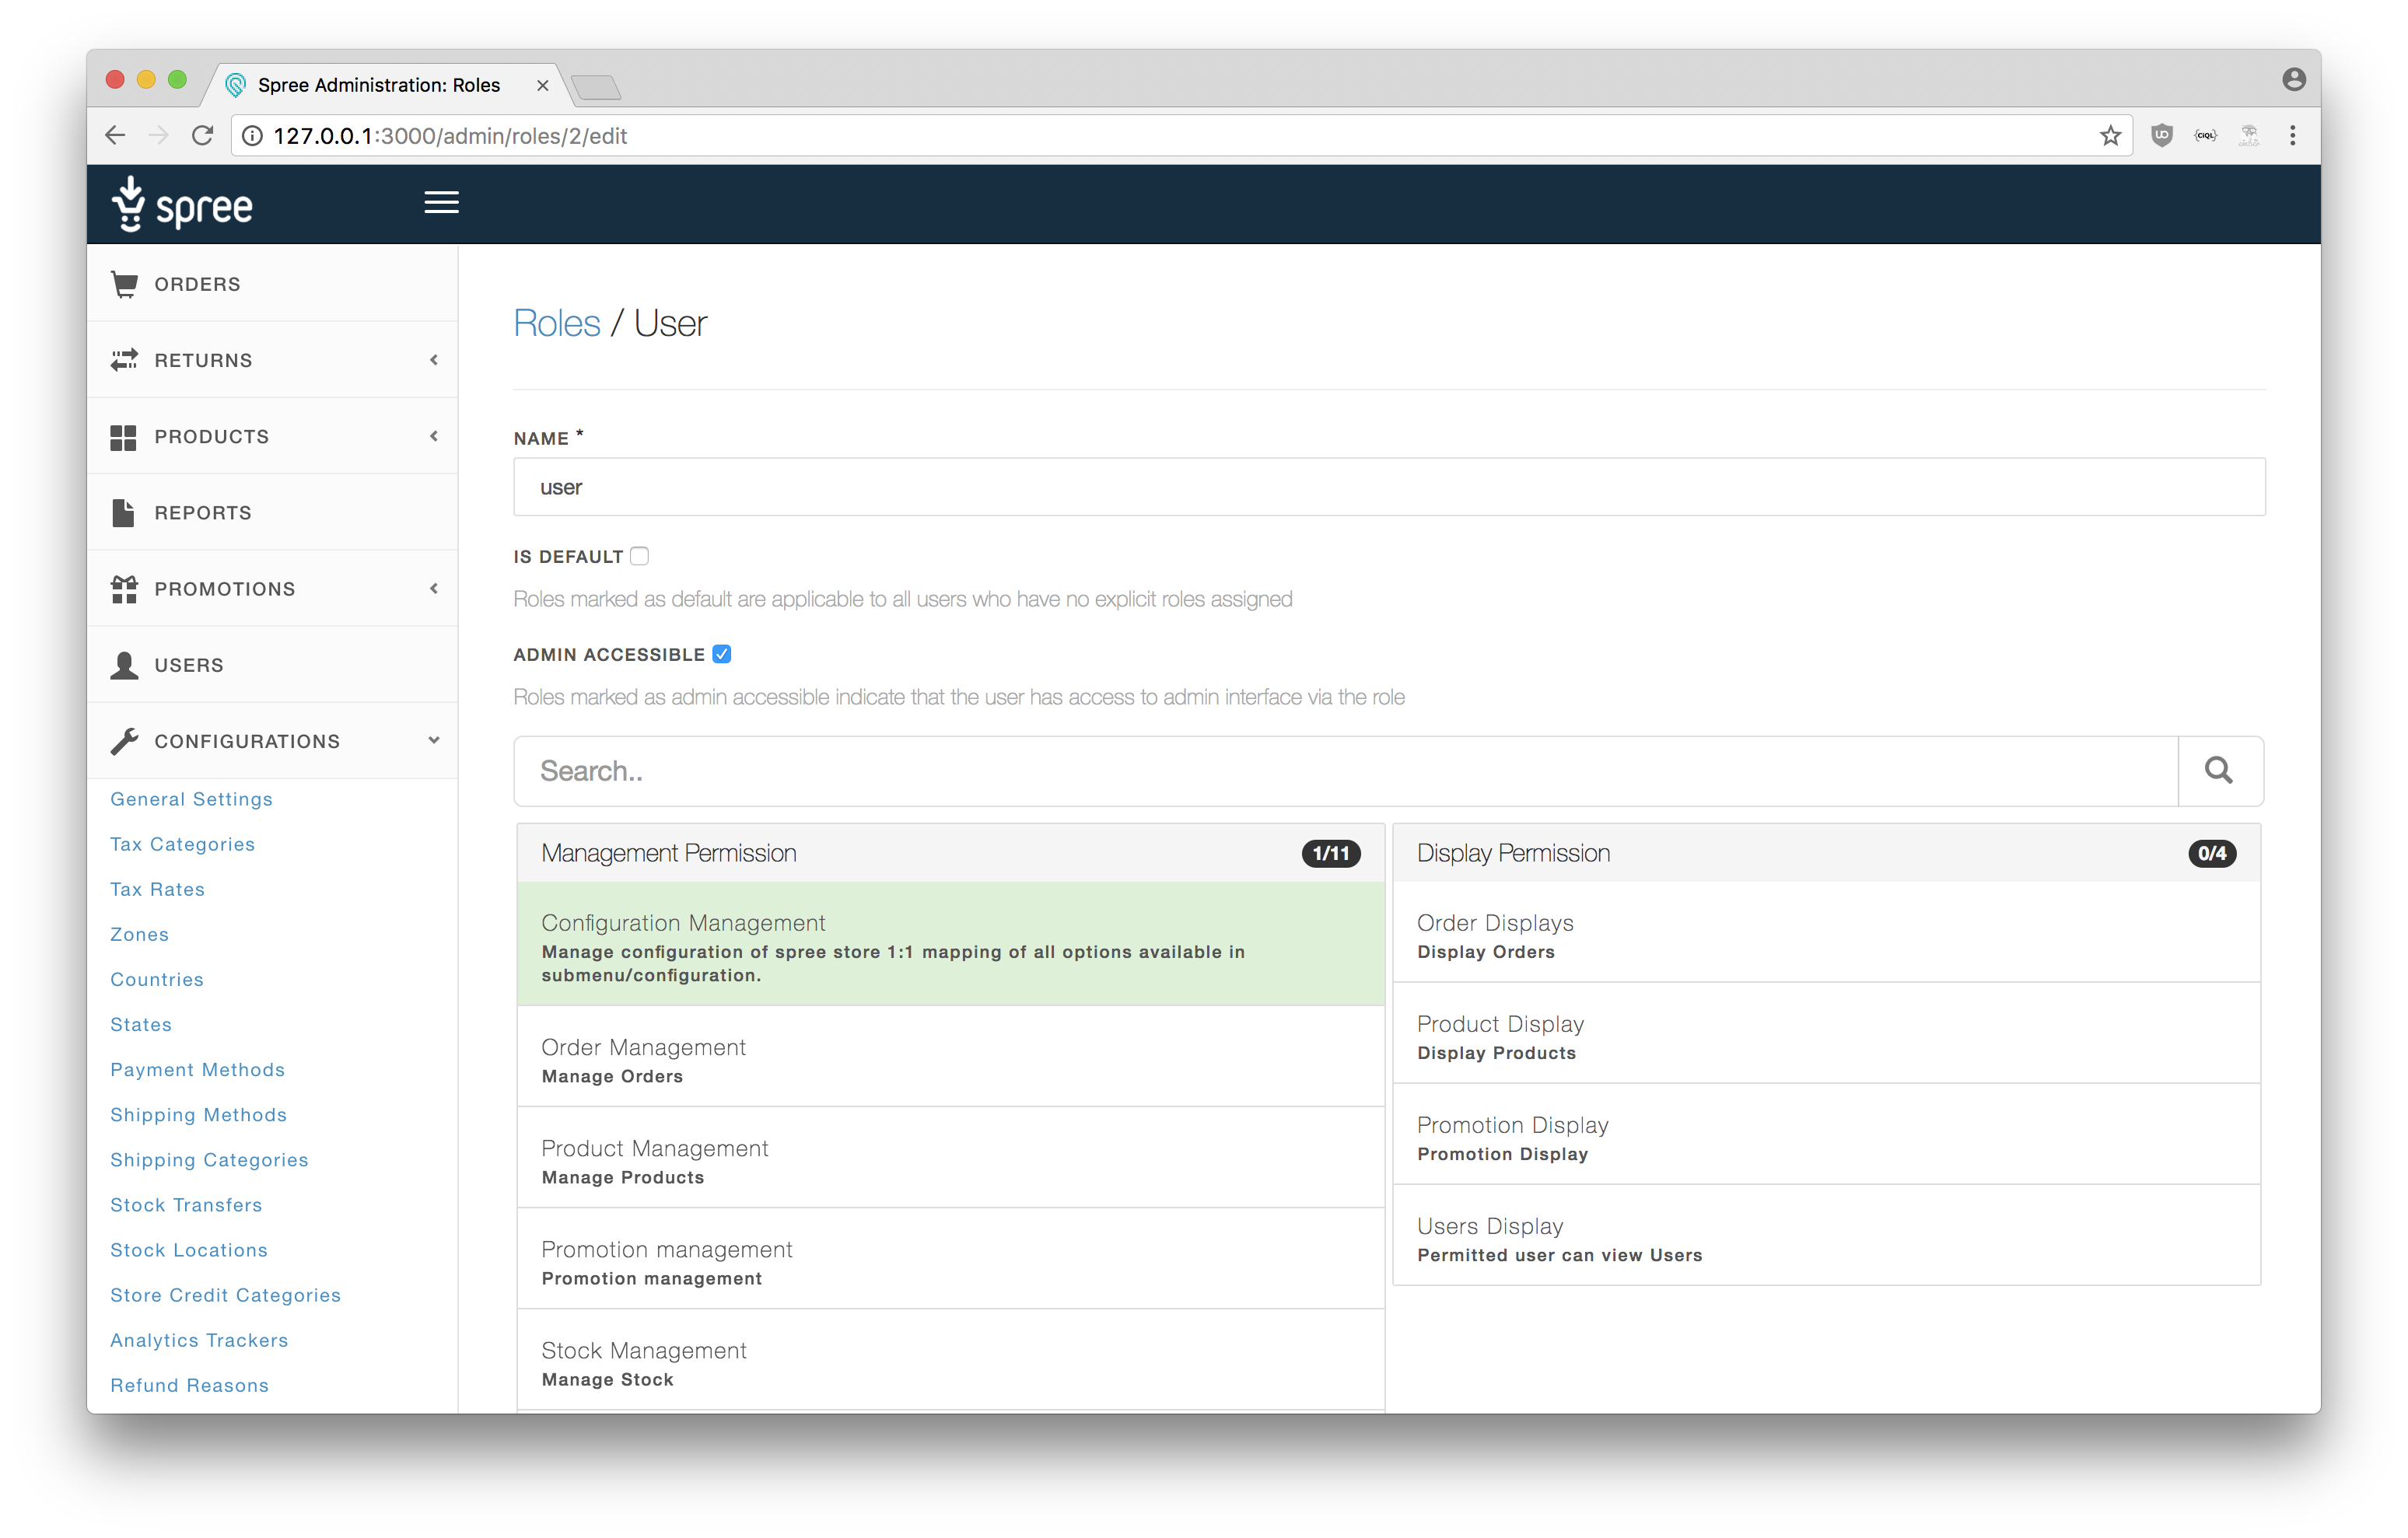Open Users in sidebar
The height and width of the screenshot is (1538, 2408).
click(x=272, y=664)
